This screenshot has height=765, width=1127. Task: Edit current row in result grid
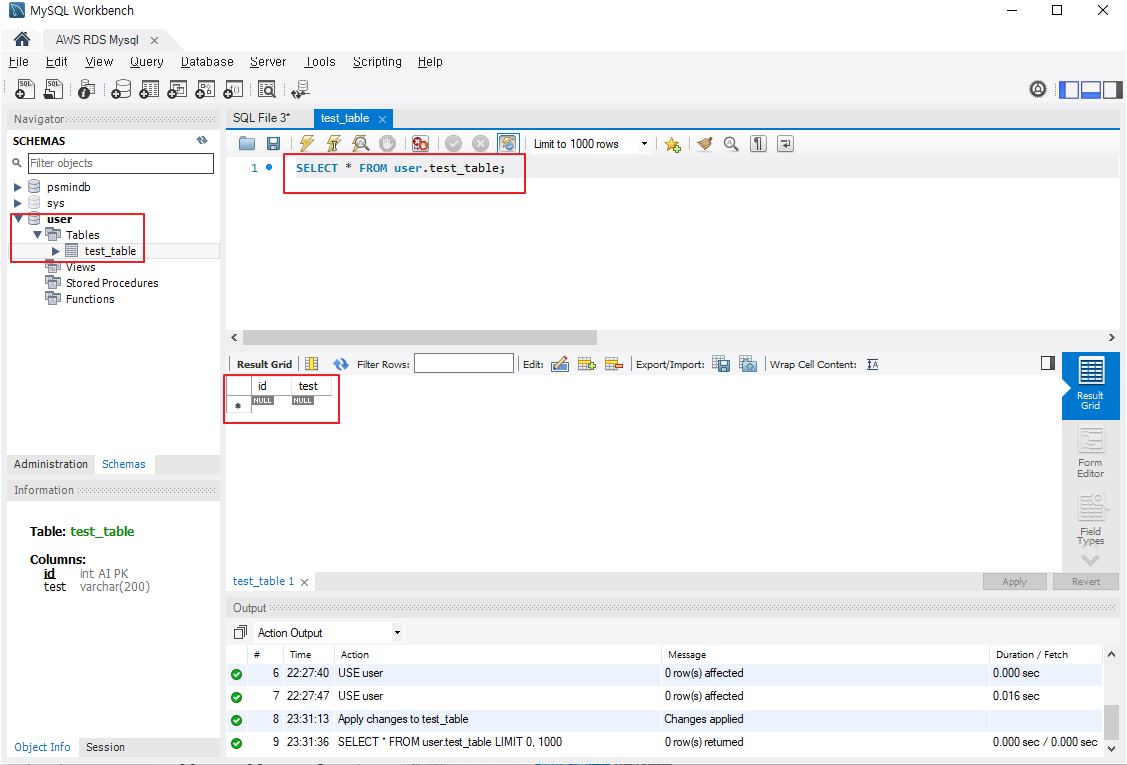[x=560, y=365]
